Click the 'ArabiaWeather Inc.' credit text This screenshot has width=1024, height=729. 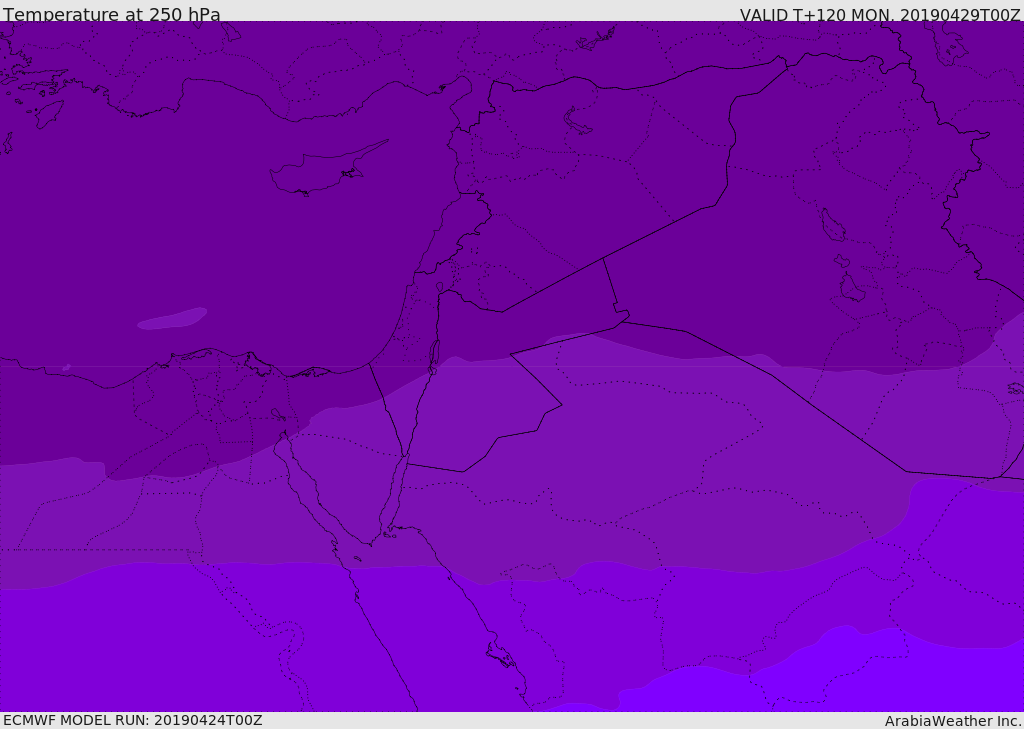[x=953, y=721]
